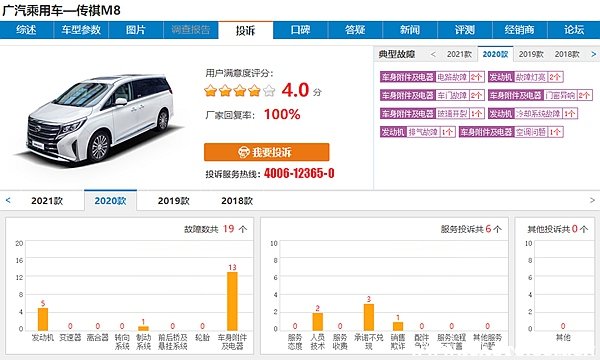
Task: Click the left arrow in 典型故障 year selector
Action: coord(433,54)
